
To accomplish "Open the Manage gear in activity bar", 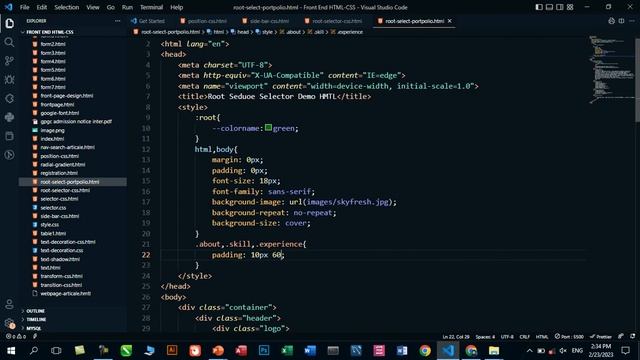I will 9,323.
